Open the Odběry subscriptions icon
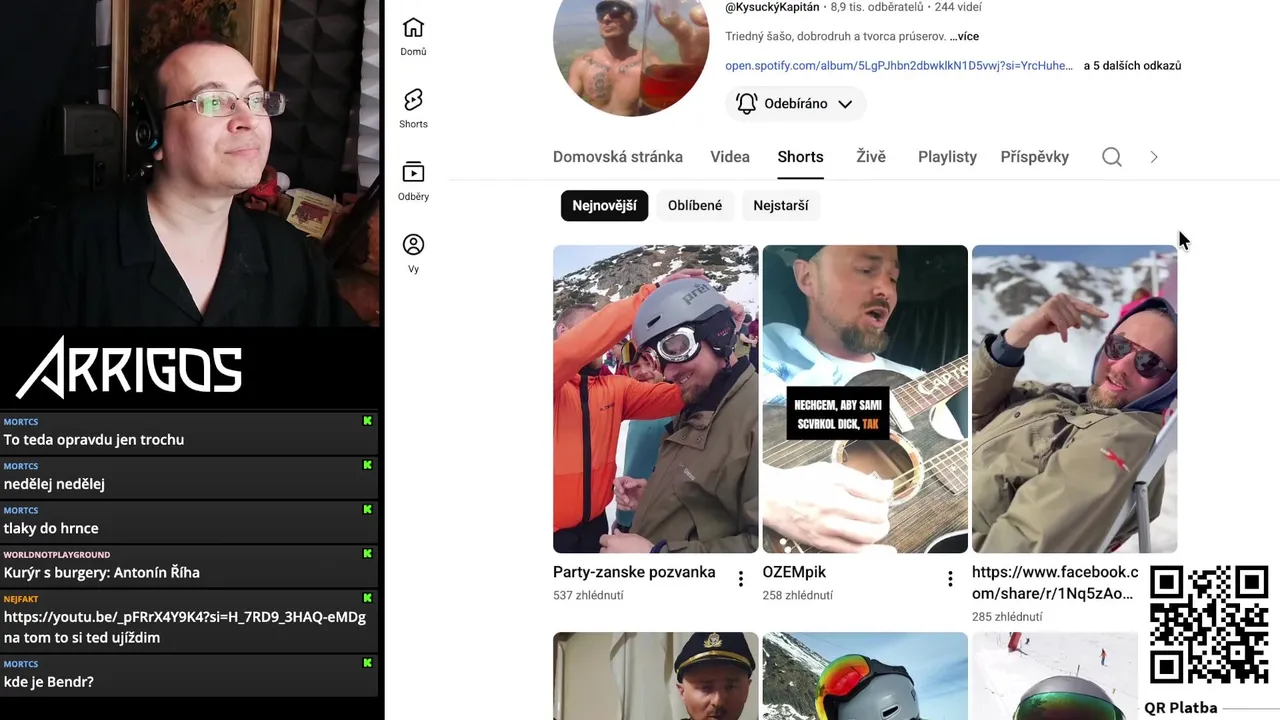 [413, 181]
